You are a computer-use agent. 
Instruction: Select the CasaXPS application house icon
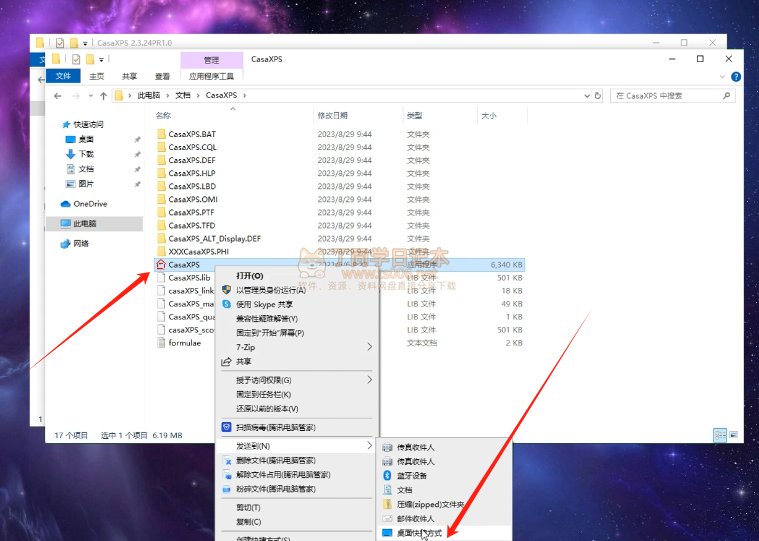(161, 265)
